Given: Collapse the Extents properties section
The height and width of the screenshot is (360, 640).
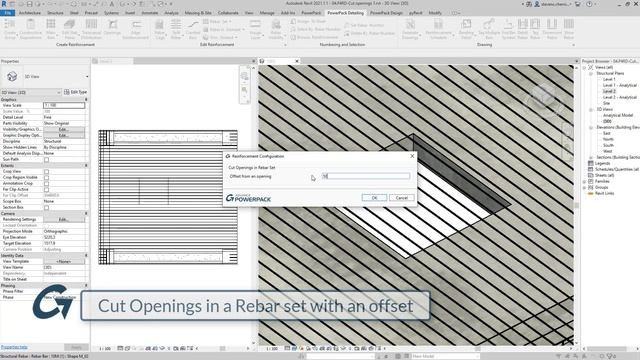Looking at the screenshot, I should [x=86, y=165].
